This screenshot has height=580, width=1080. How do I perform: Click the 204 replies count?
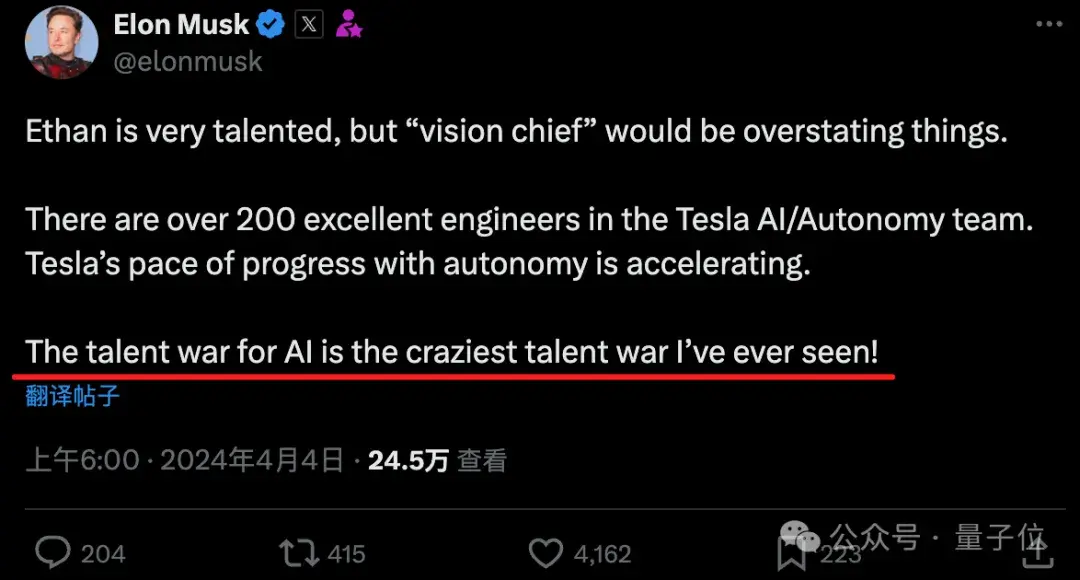click(x=103, y=553)
